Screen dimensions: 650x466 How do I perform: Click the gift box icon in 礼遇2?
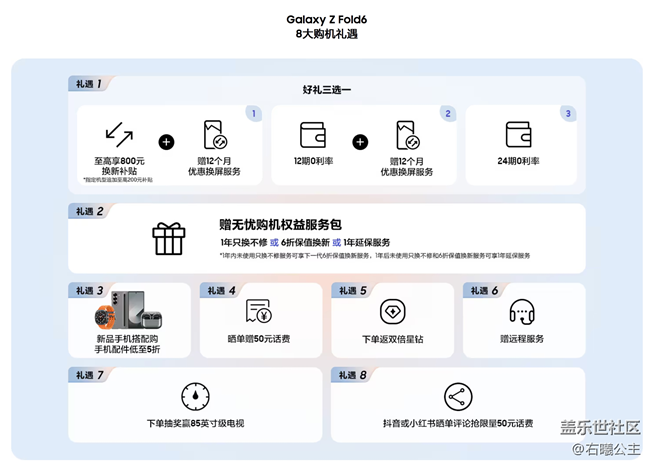point(168,237)
